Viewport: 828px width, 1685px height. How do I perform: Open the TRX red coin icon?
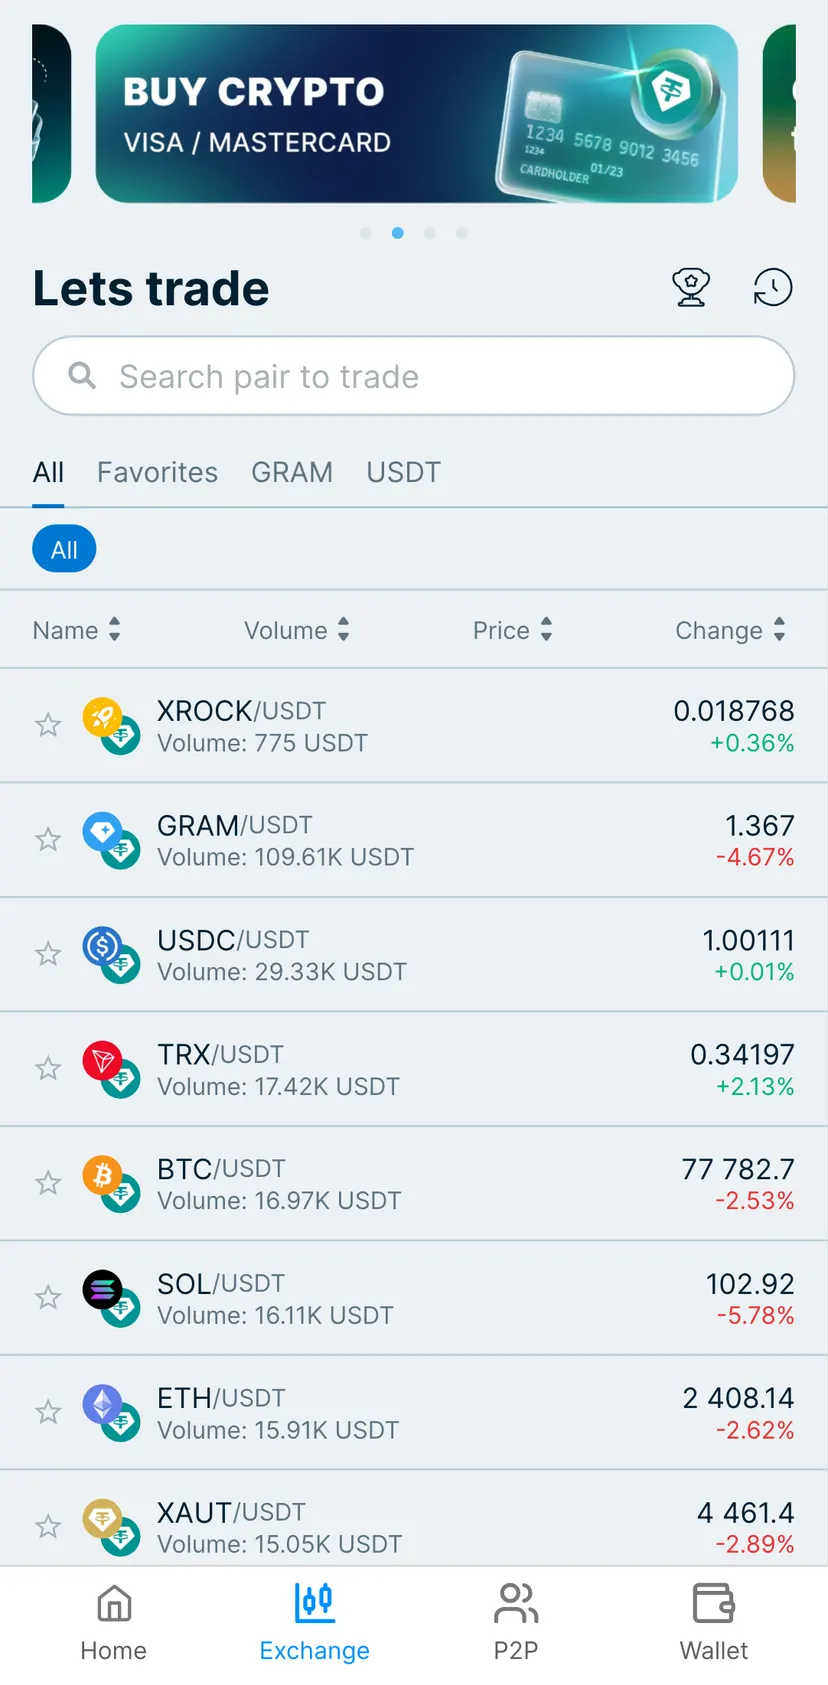tap(102, 1061)
